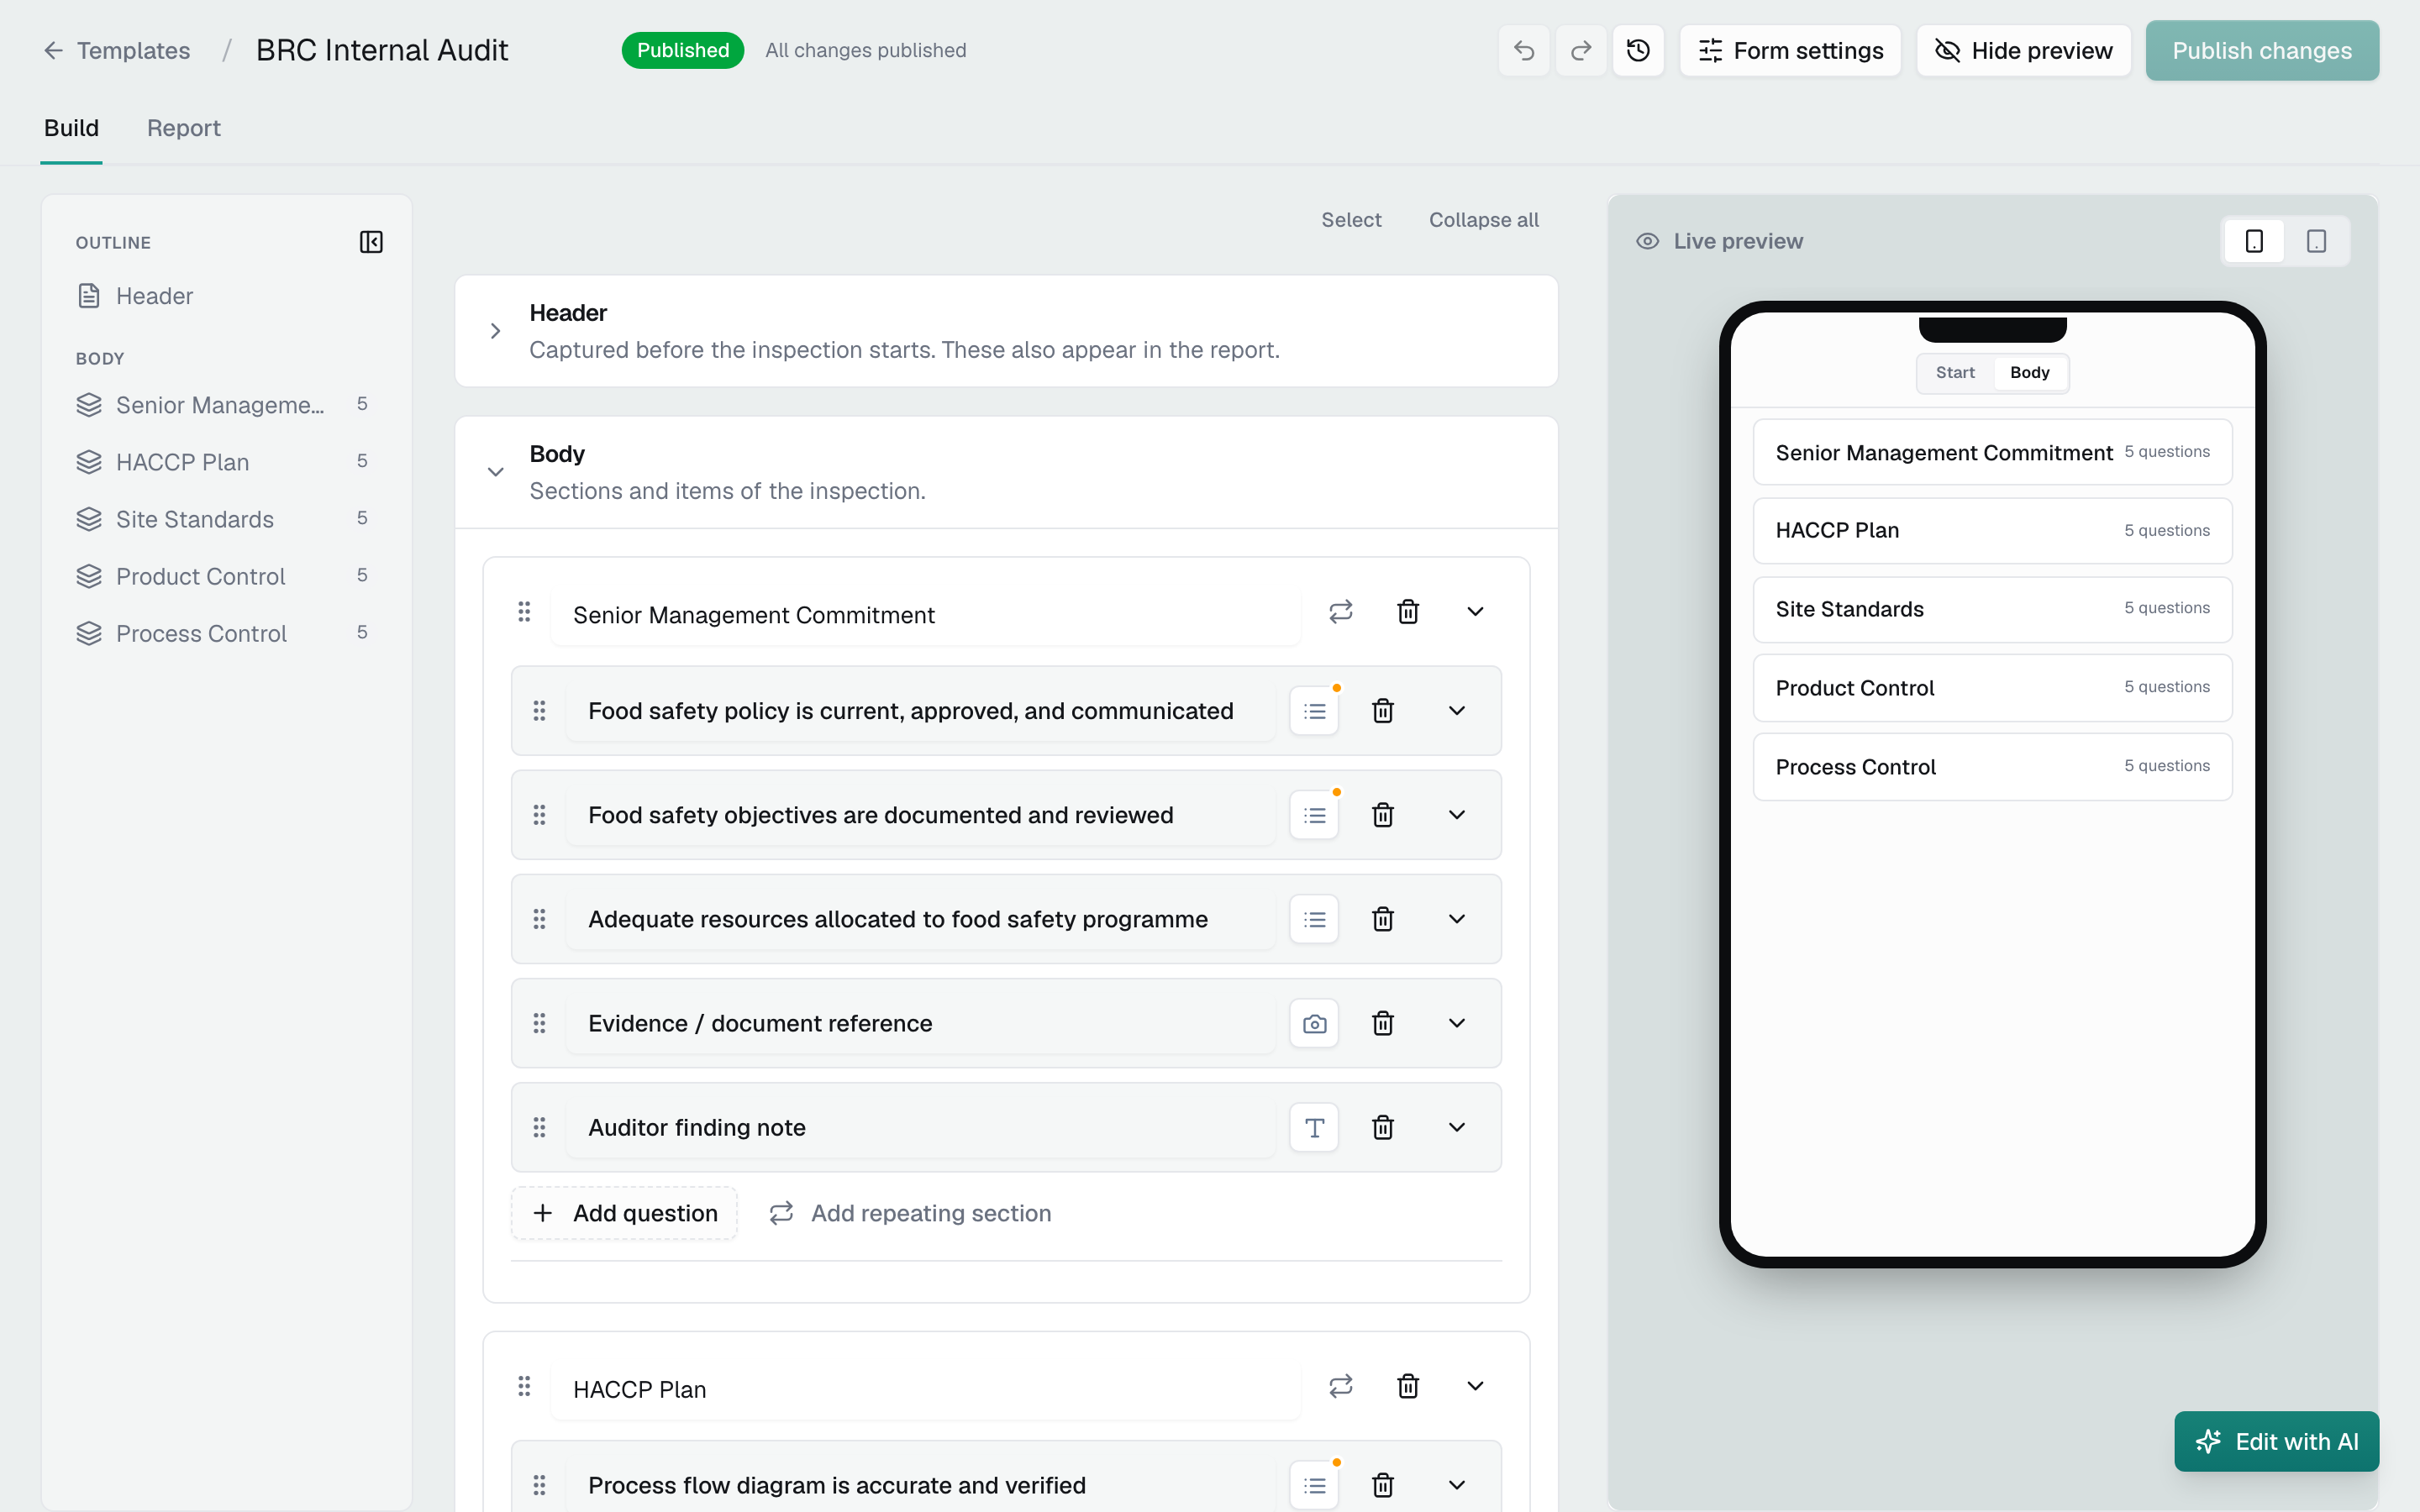
Task: Expand the Header section
Action: point(495,331)
